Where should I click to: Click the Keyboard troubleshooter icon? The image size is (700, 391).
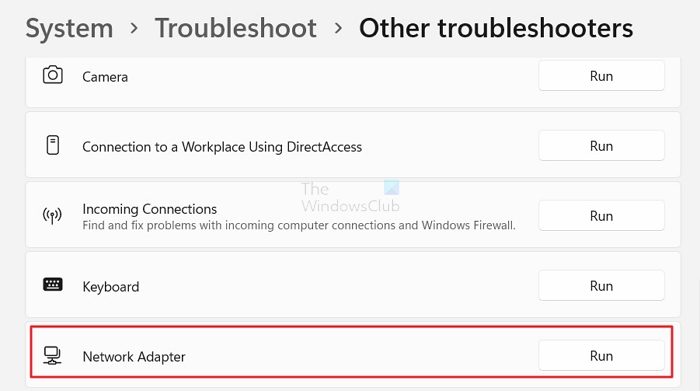53,284
